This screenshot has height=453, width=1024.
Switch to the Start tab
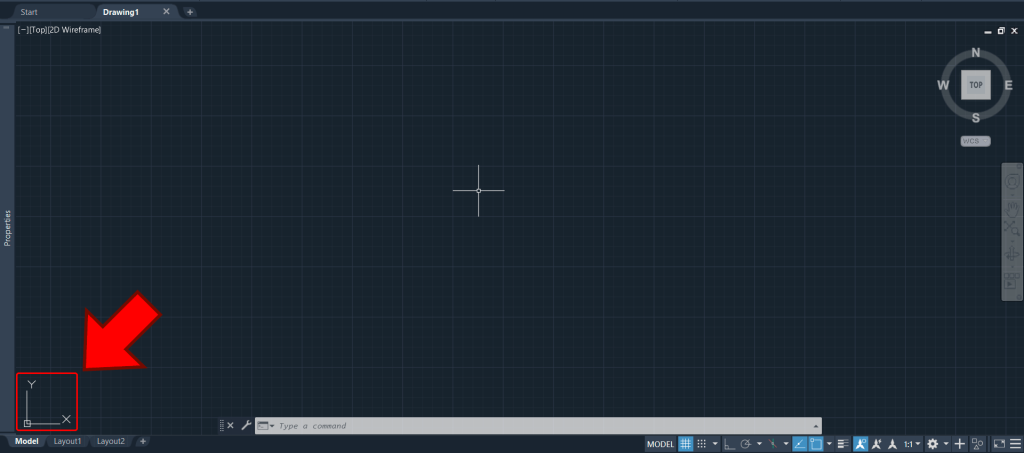30,12
